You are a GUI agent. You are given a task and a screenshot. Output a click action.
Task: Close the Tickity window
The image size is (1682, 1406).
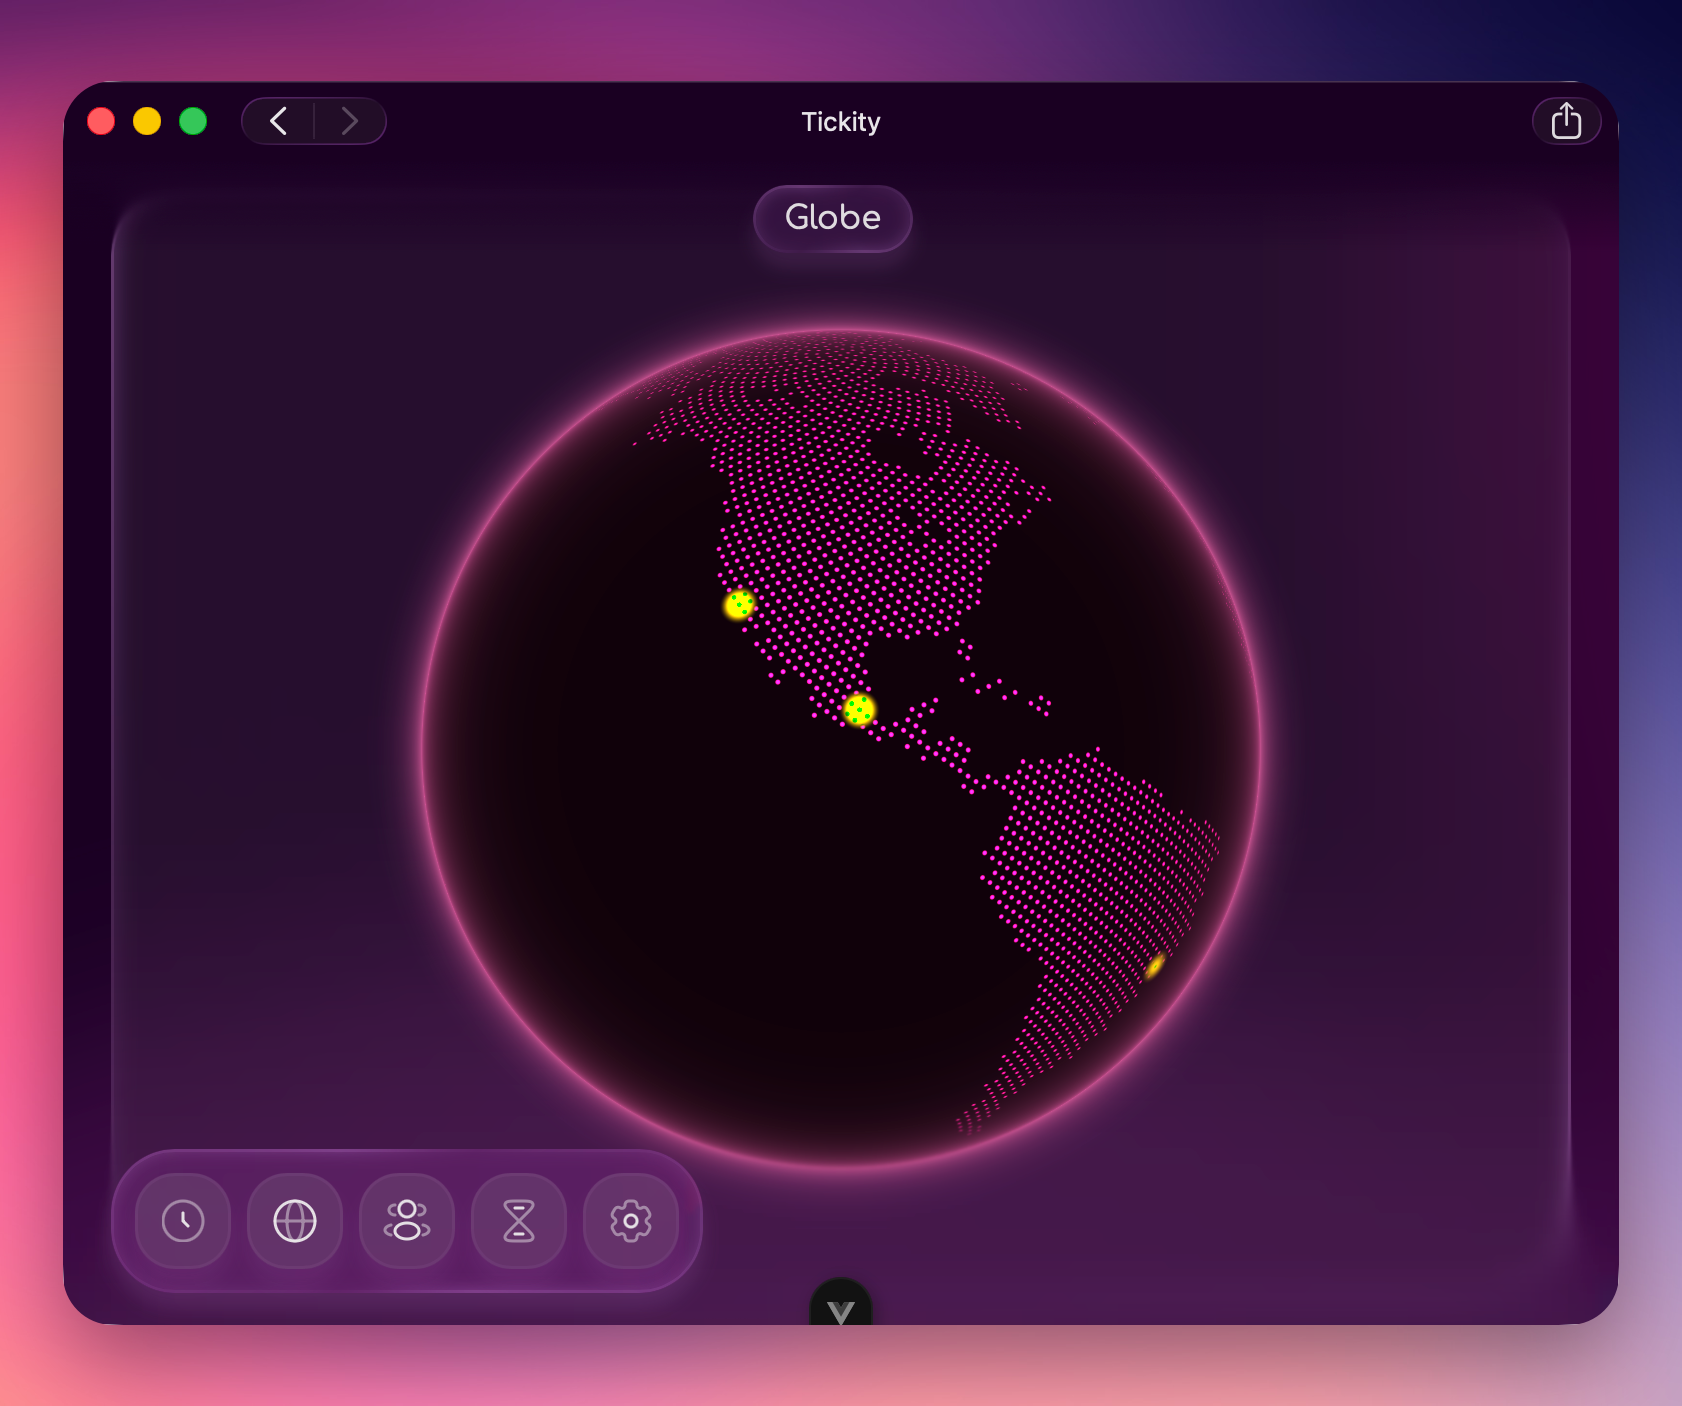(101, 121)
